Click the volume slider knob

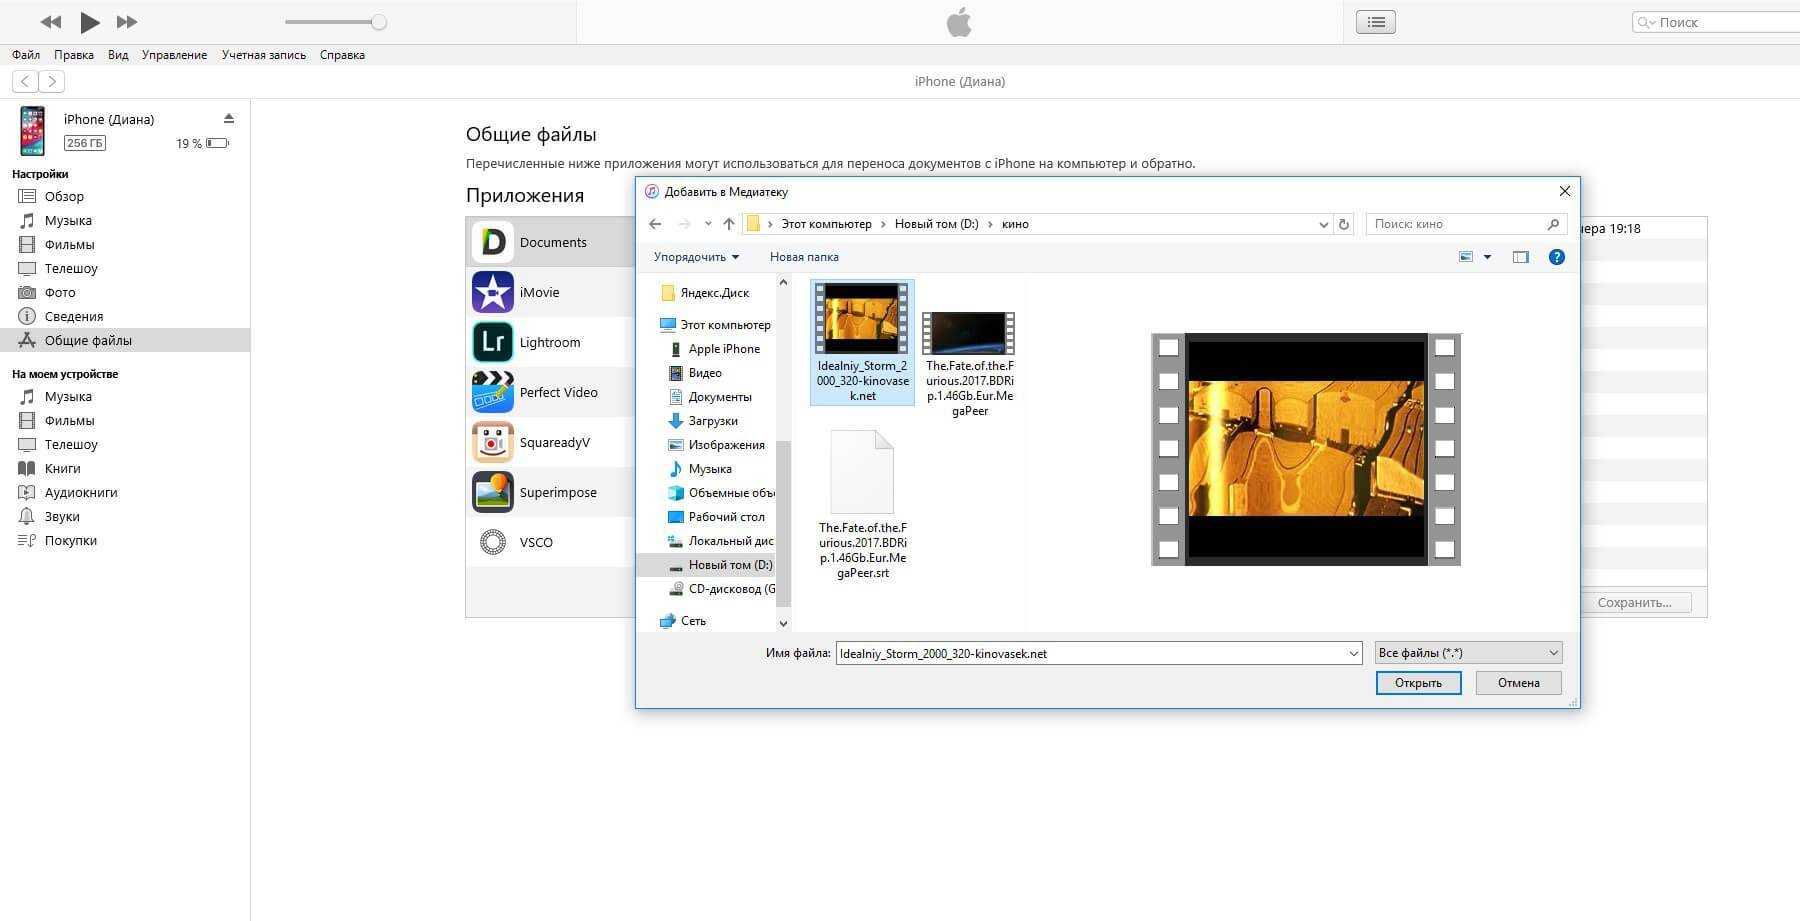[x=378, y=22]
